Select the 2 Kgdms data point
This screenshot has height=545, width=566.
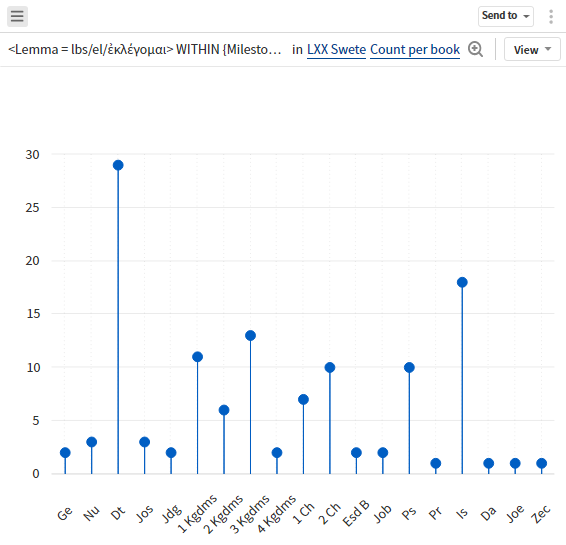[224, 410]
